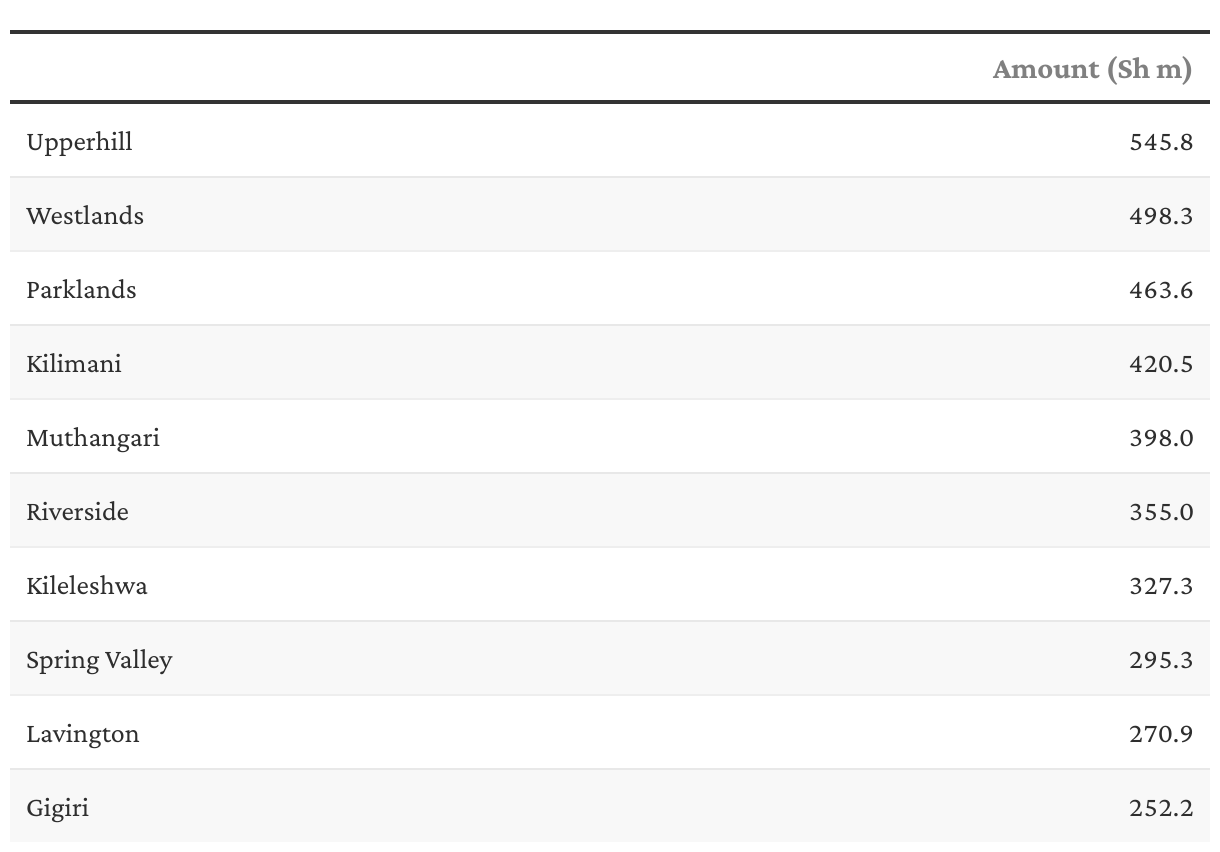Click the Gigiri row name

(58, 808)
